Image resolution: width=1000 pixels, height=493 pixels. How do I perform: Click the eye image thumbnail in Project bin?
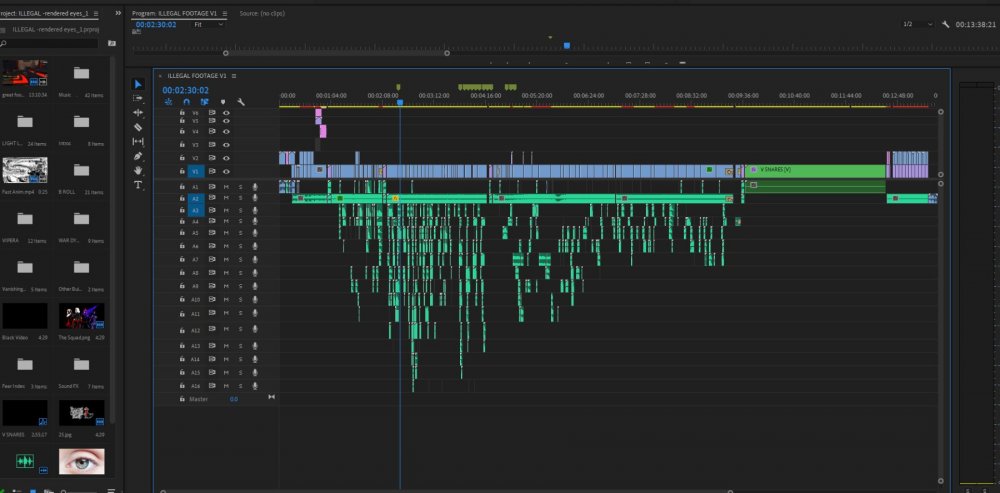pos(81,460)
